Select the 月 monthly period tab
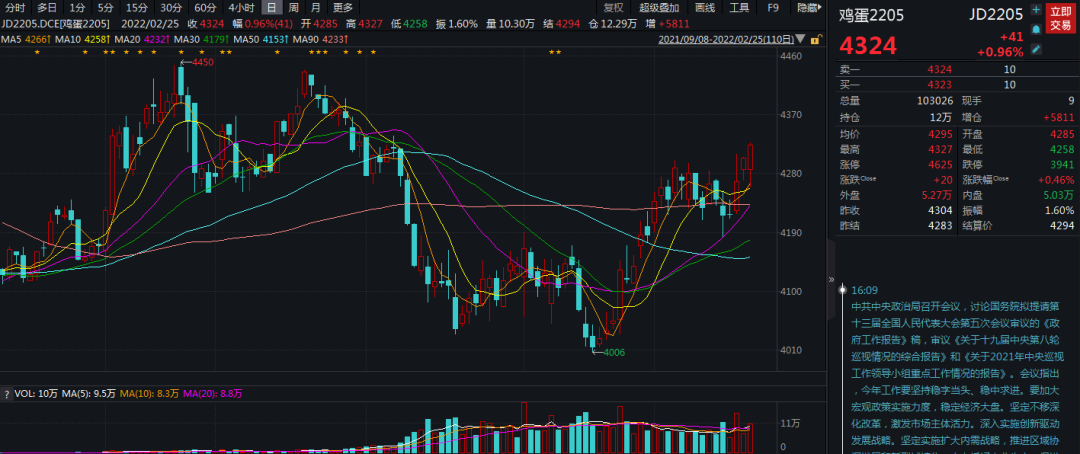Screen dimensions: 1080x454 click(315, 8)
